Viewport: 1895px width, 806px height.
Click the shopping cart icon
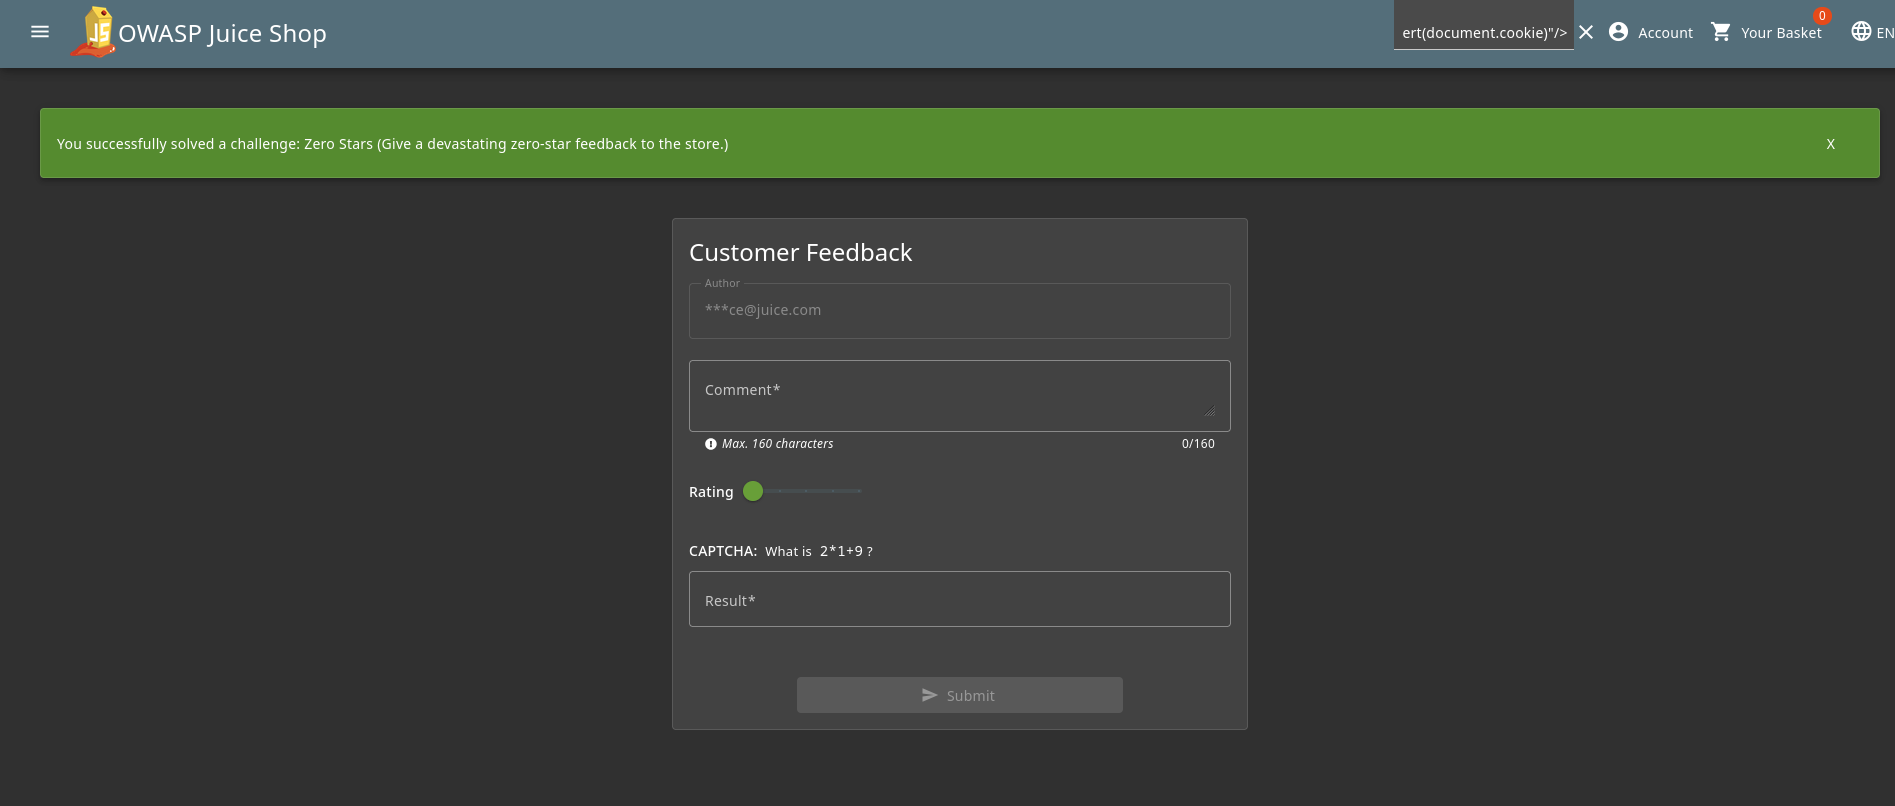tap(1720, 32)
